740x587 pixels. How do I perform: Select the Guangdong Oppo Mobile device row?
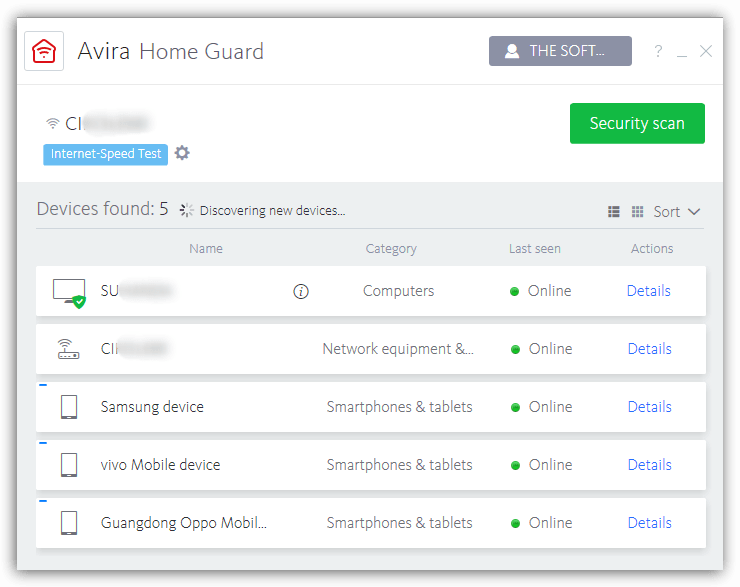point(184,523)
